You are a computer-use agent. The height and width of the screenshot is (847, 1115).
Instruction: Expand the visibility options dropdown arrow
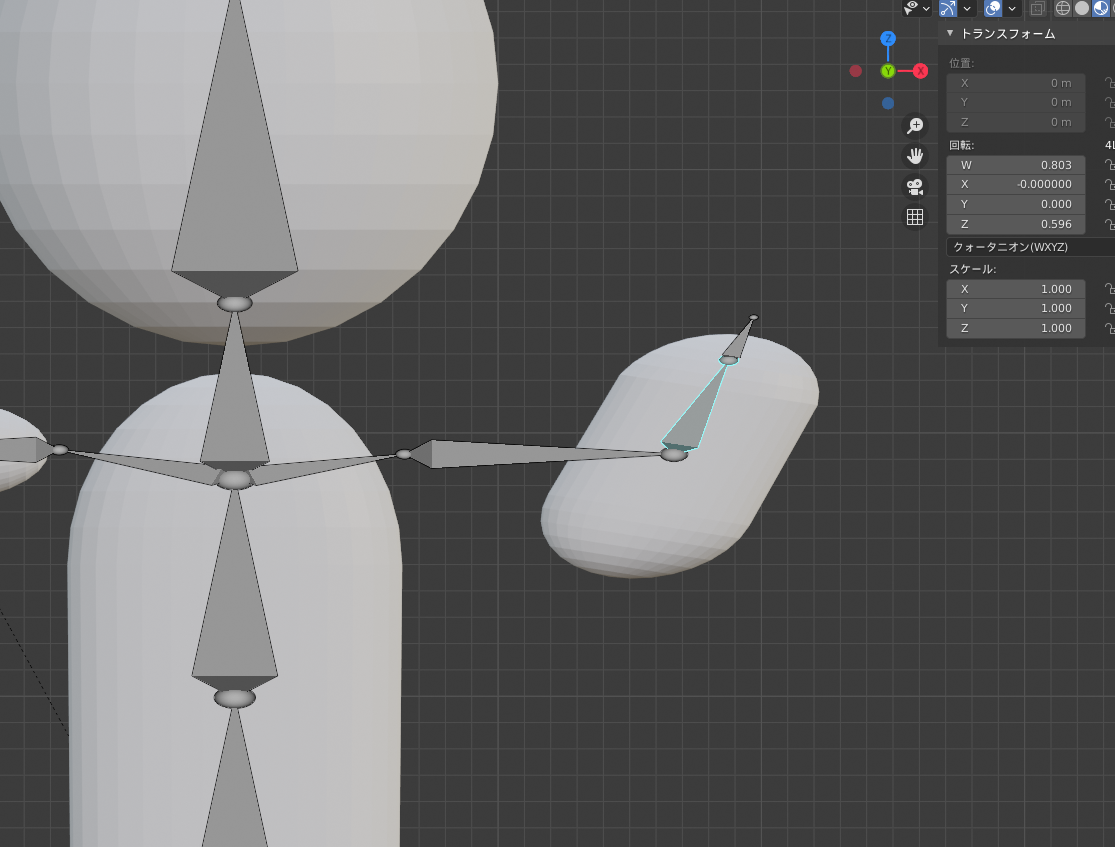pos(926,9)
